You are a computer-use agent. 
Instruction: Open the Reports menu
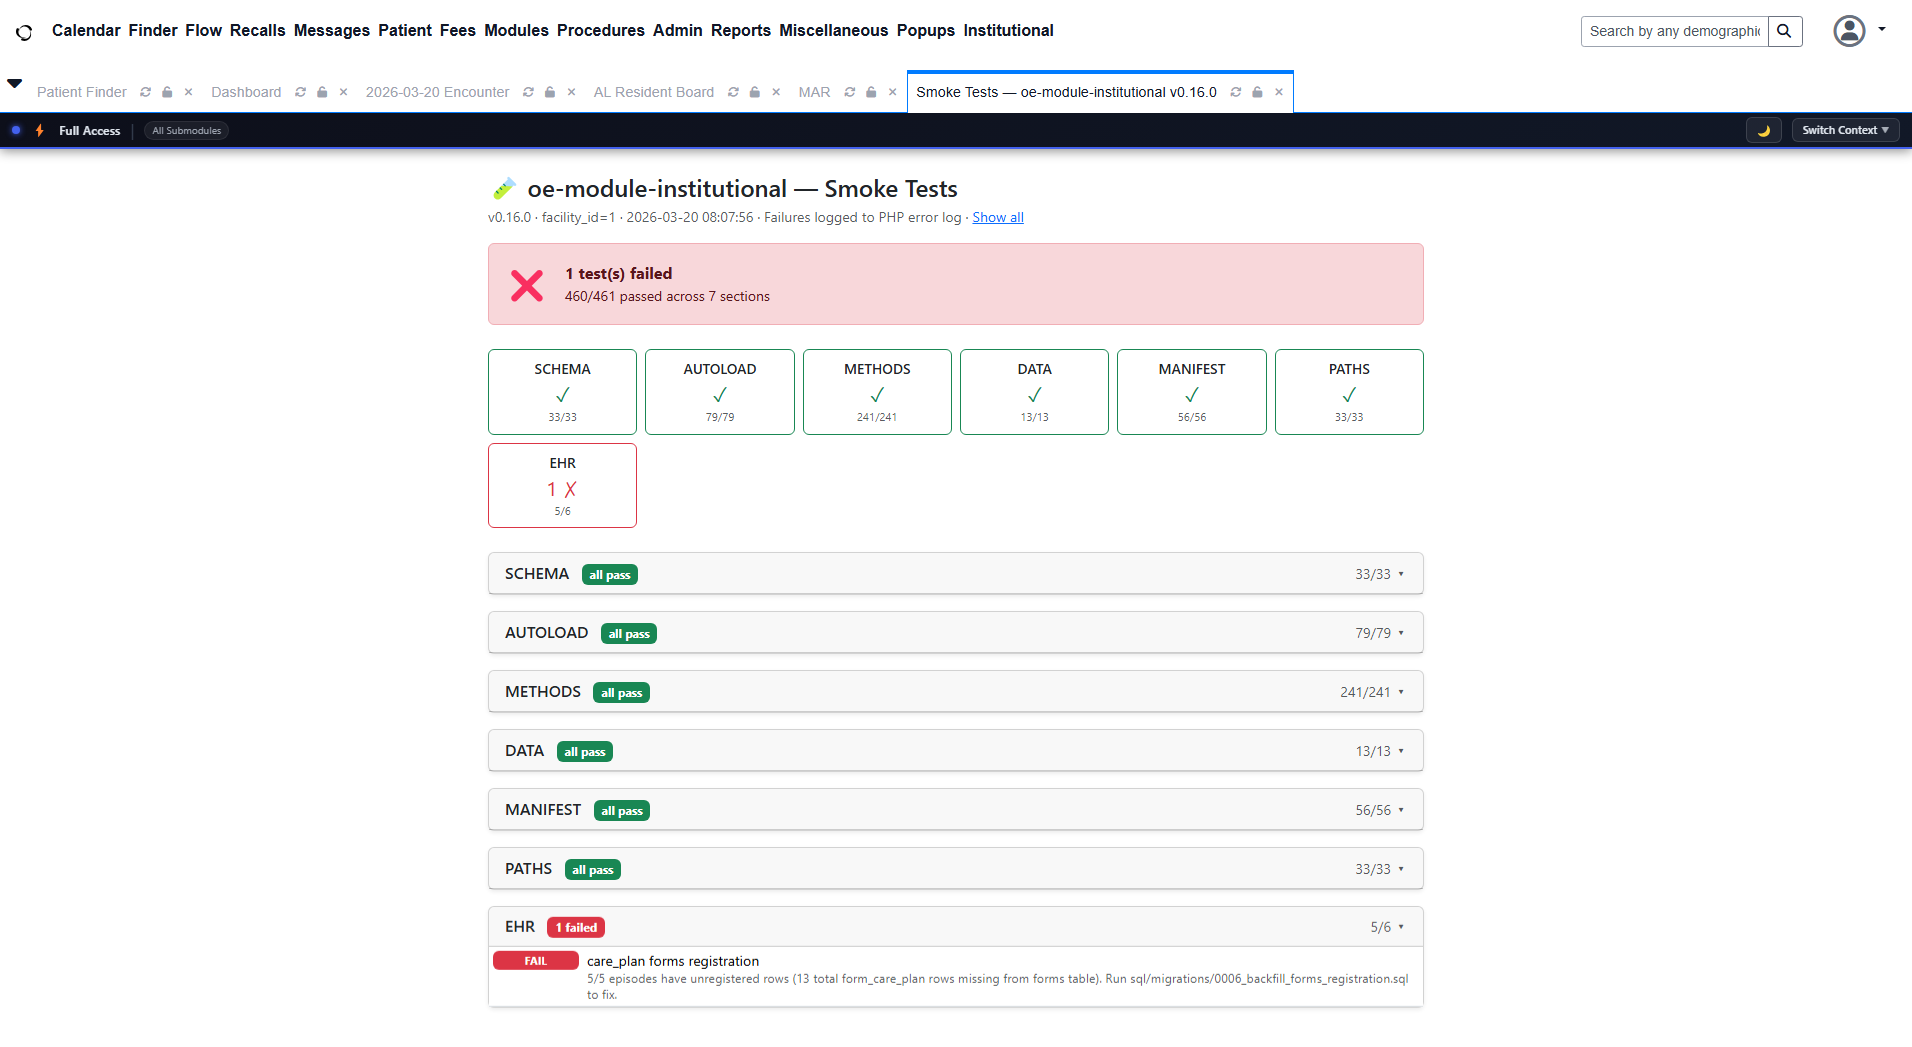[x=740, y=31]
